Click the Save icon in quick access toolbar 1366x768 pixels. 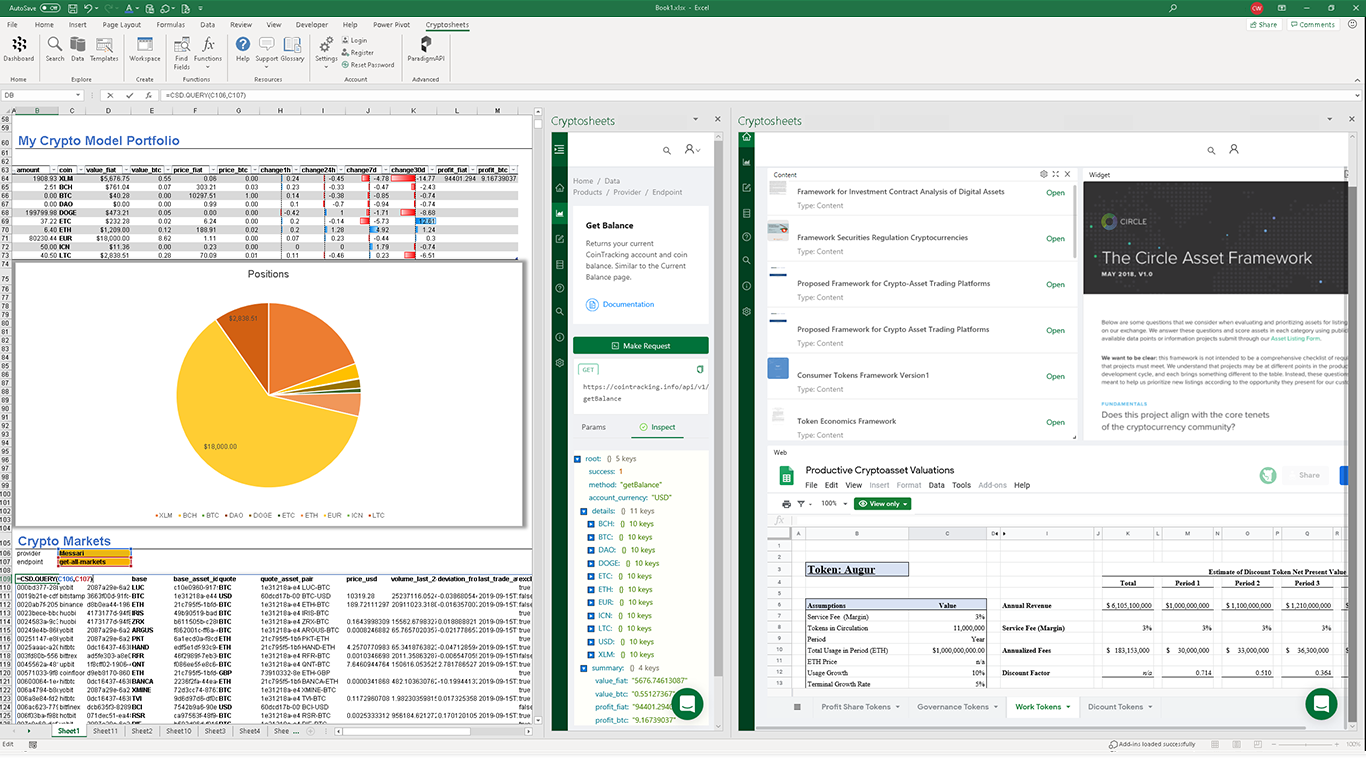click(71, 8)
